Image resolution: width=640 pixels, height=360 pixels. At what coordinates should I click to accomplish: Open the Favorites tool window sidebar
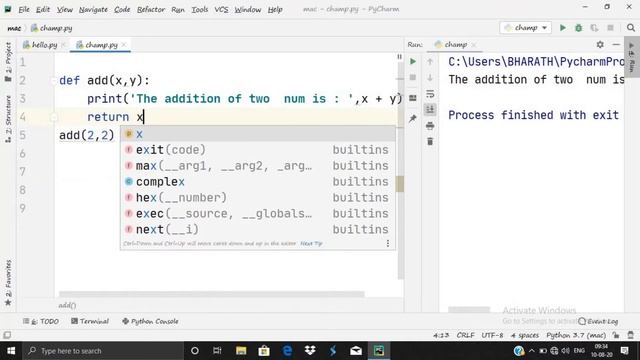click(x=8, y=282)
